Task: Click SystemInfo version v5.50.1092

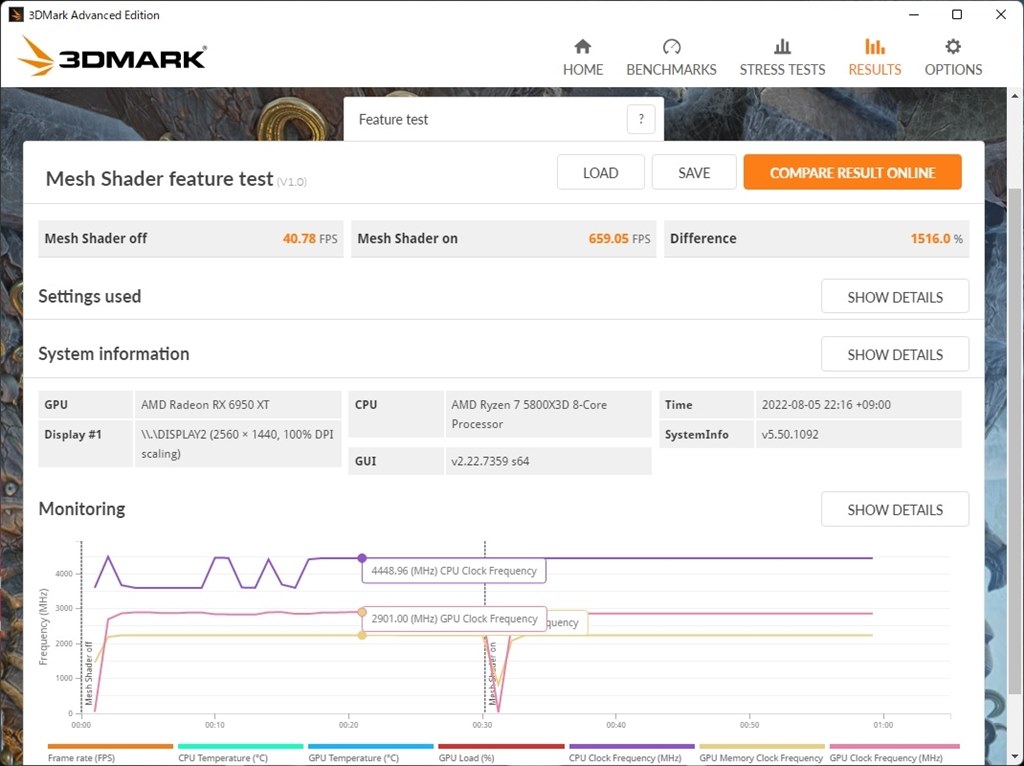Action: pos(858,434)
